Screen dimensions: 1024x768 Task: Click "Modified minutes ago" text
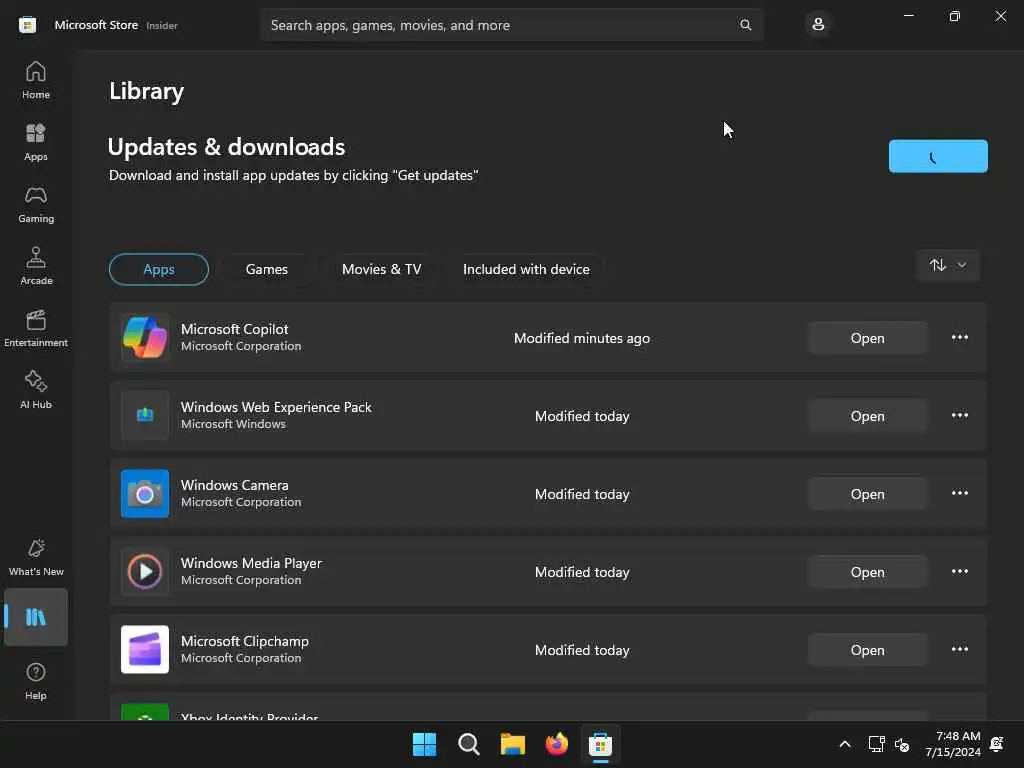coord(582,338)
